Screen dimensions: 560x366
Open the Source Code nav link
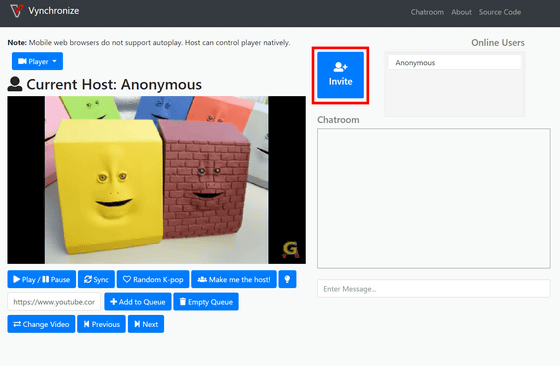[x=500, y=12]
